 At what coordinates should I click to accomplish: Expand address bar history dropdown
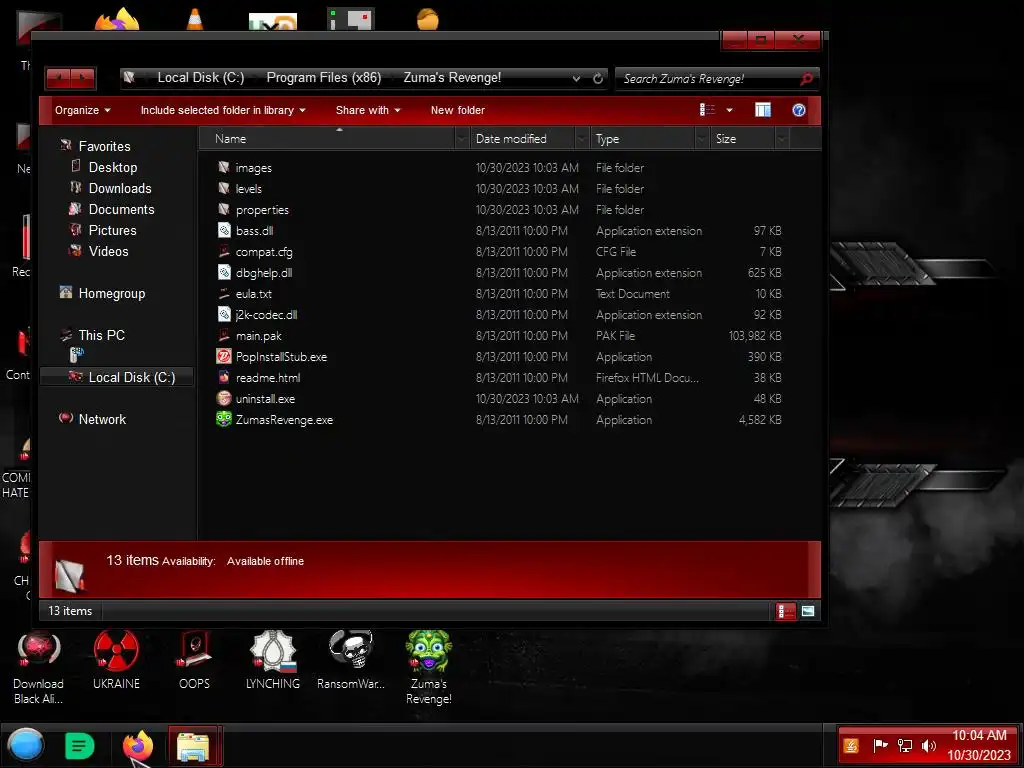(576, 78)
